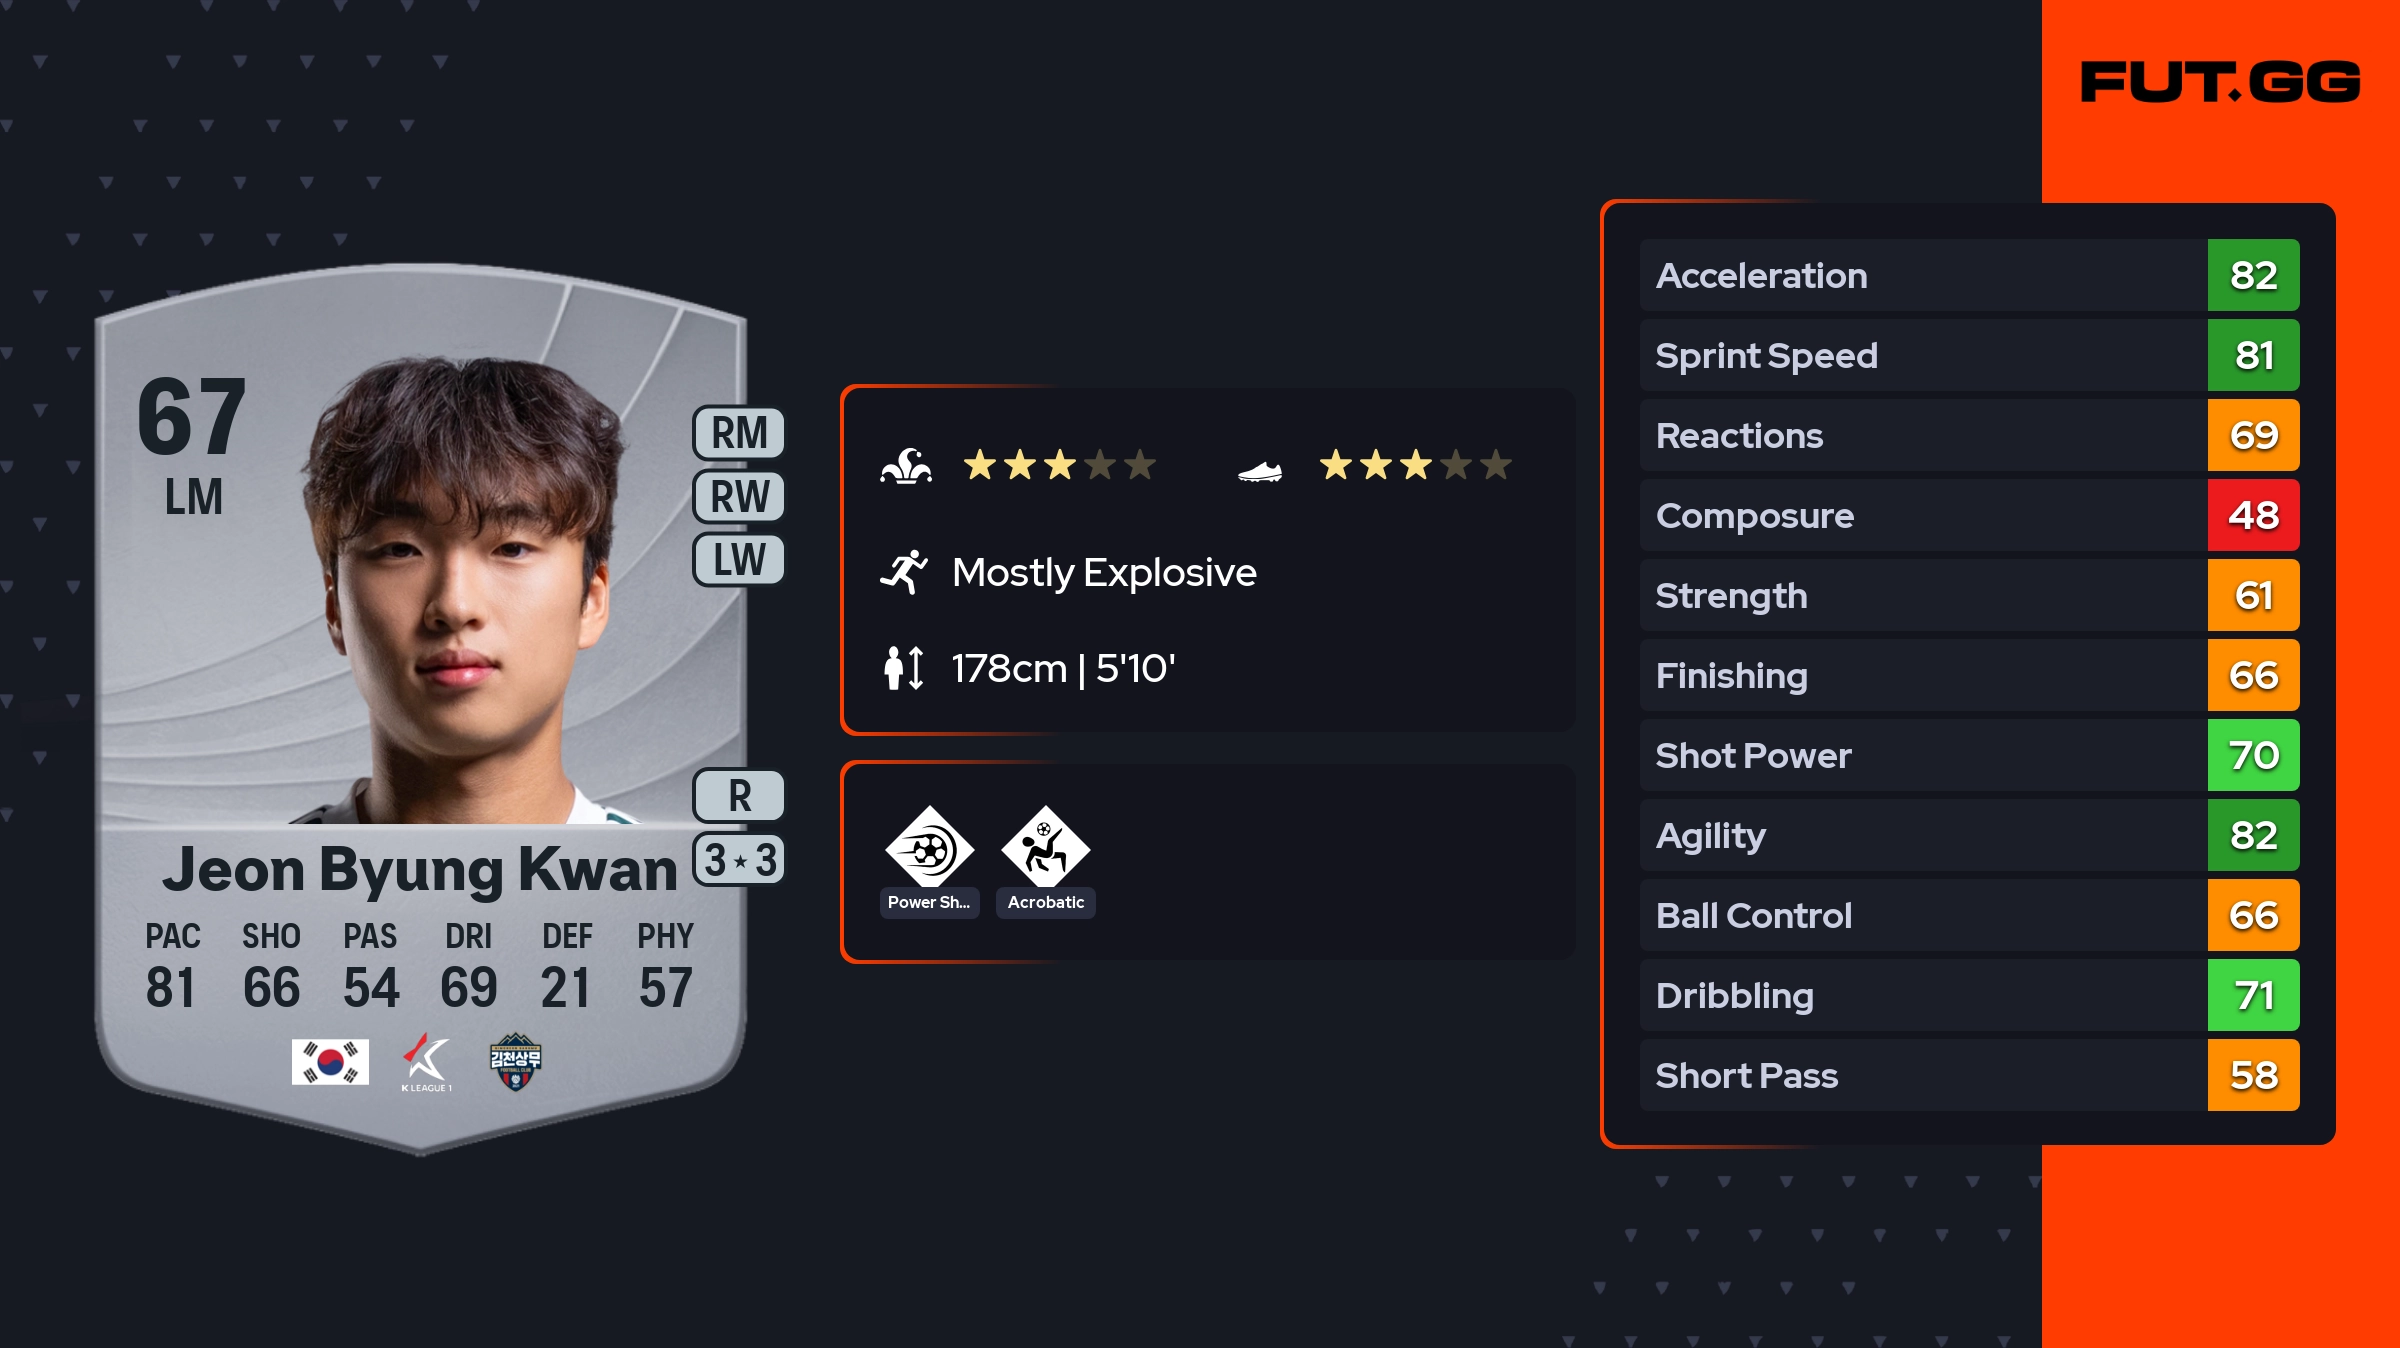Click the Acrobatic playstyle icon
The image size is (2400, 1348).
[1045, 849]
